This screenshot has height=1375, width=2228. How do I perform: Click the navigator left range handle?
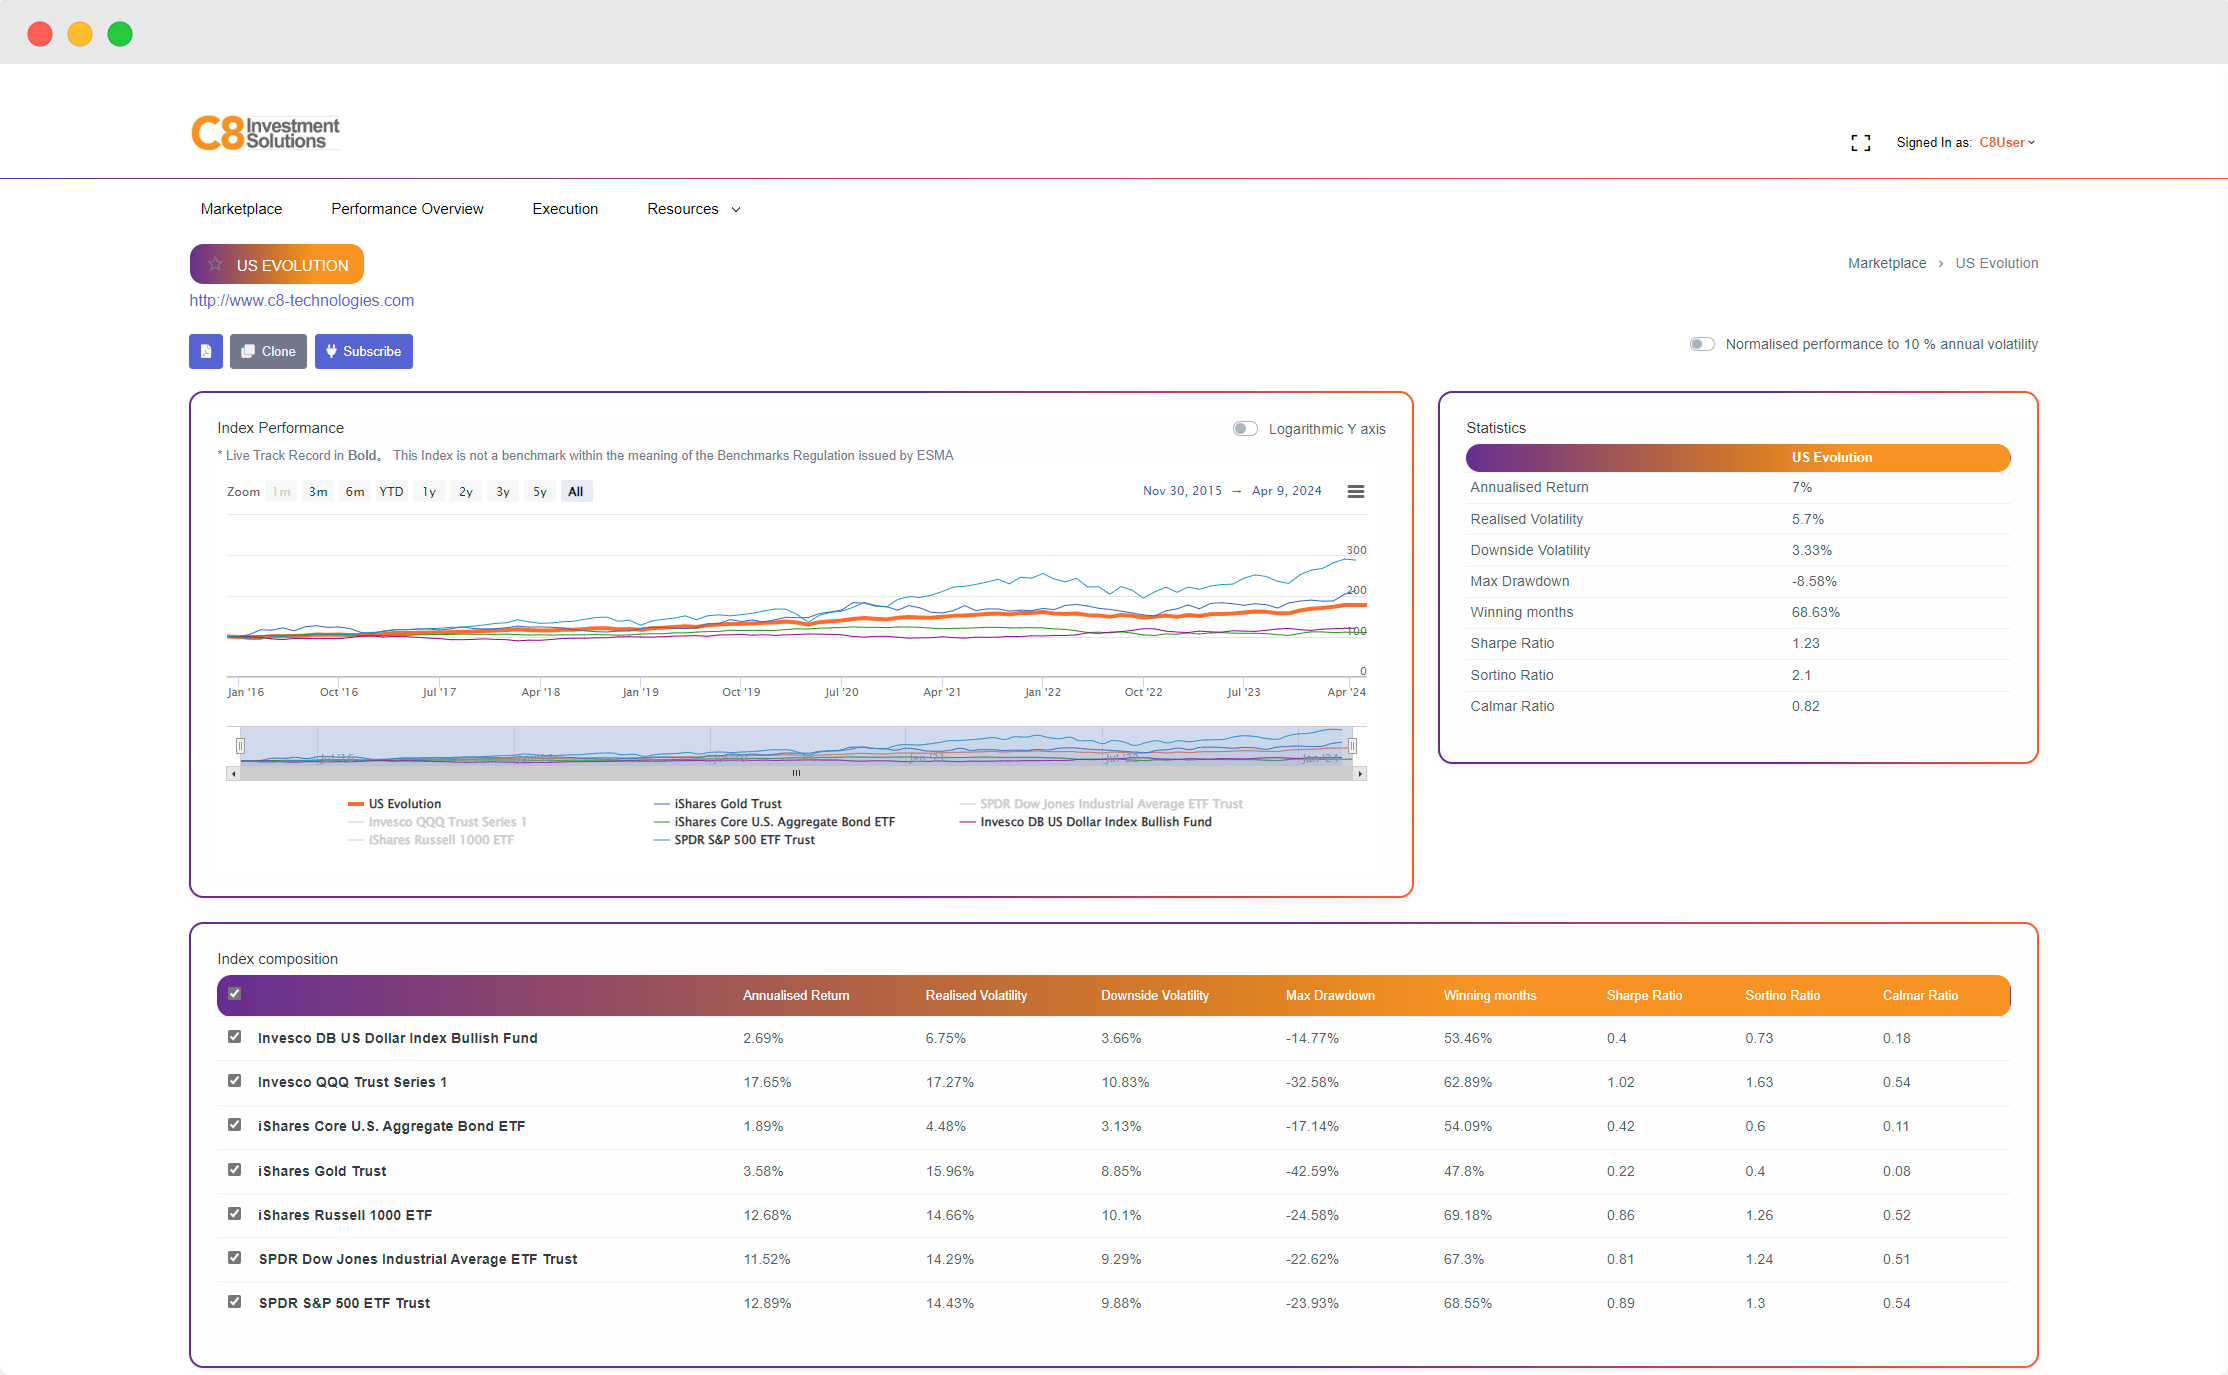click(x=240, y=745)
